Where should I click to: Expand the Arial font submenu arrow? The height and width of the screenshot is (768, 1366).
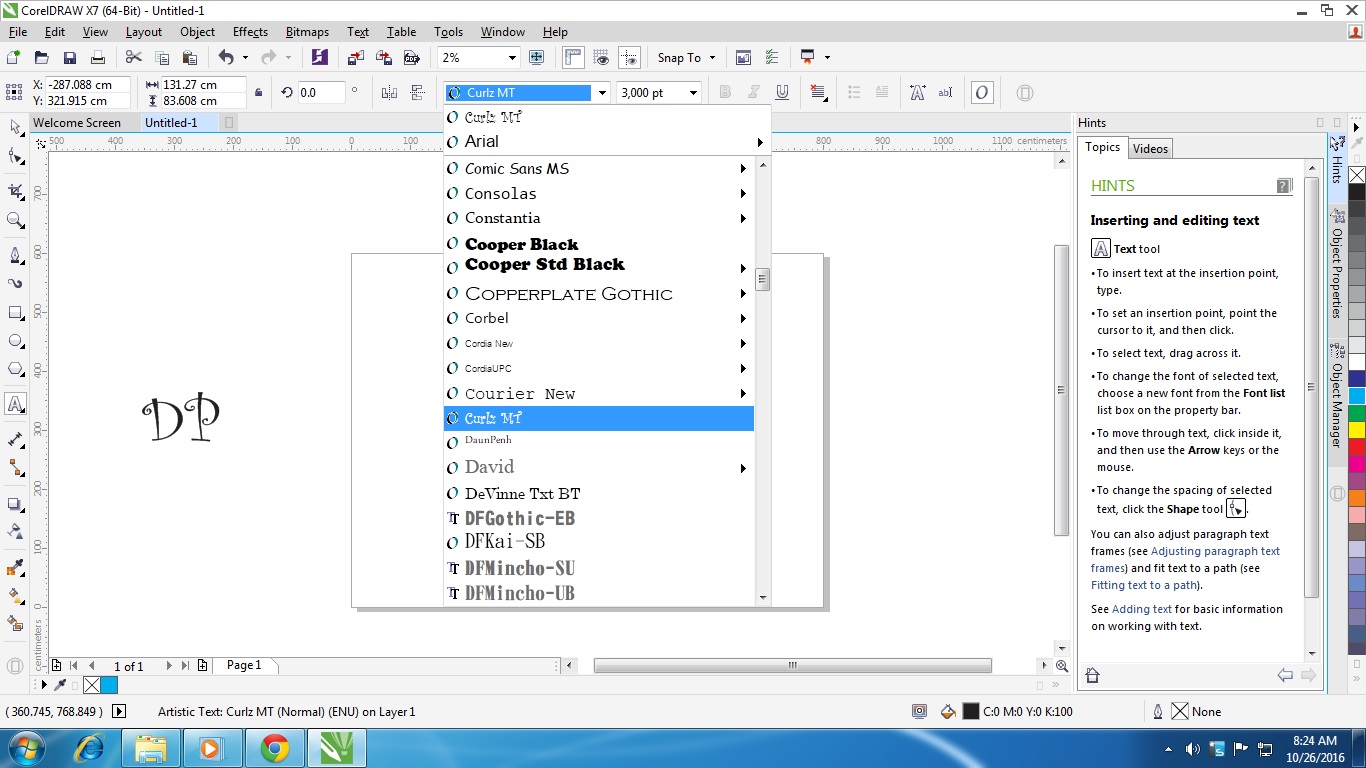760,142
